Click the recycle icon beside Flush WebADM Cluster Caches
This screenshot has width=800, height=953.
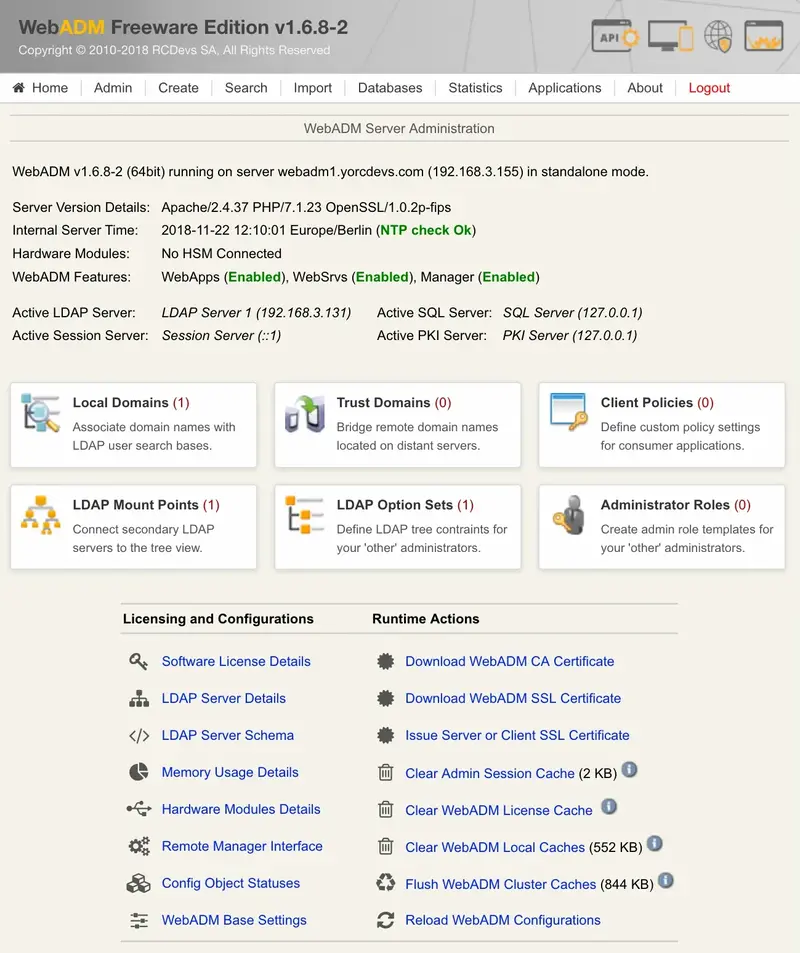pos(385,882)
